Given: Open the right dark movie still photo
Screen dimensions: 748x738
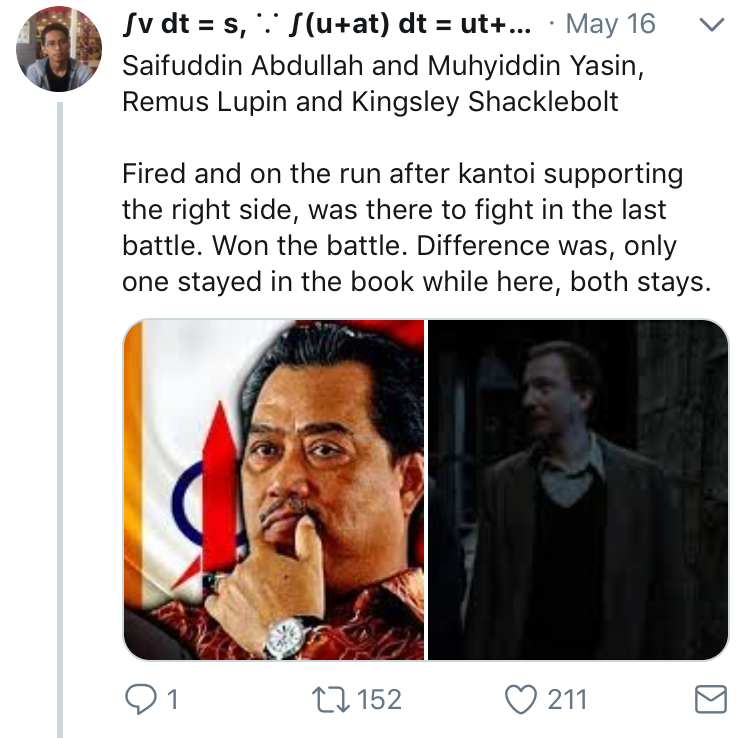Looking at the screenshot, I should click(x=578, y=490).
